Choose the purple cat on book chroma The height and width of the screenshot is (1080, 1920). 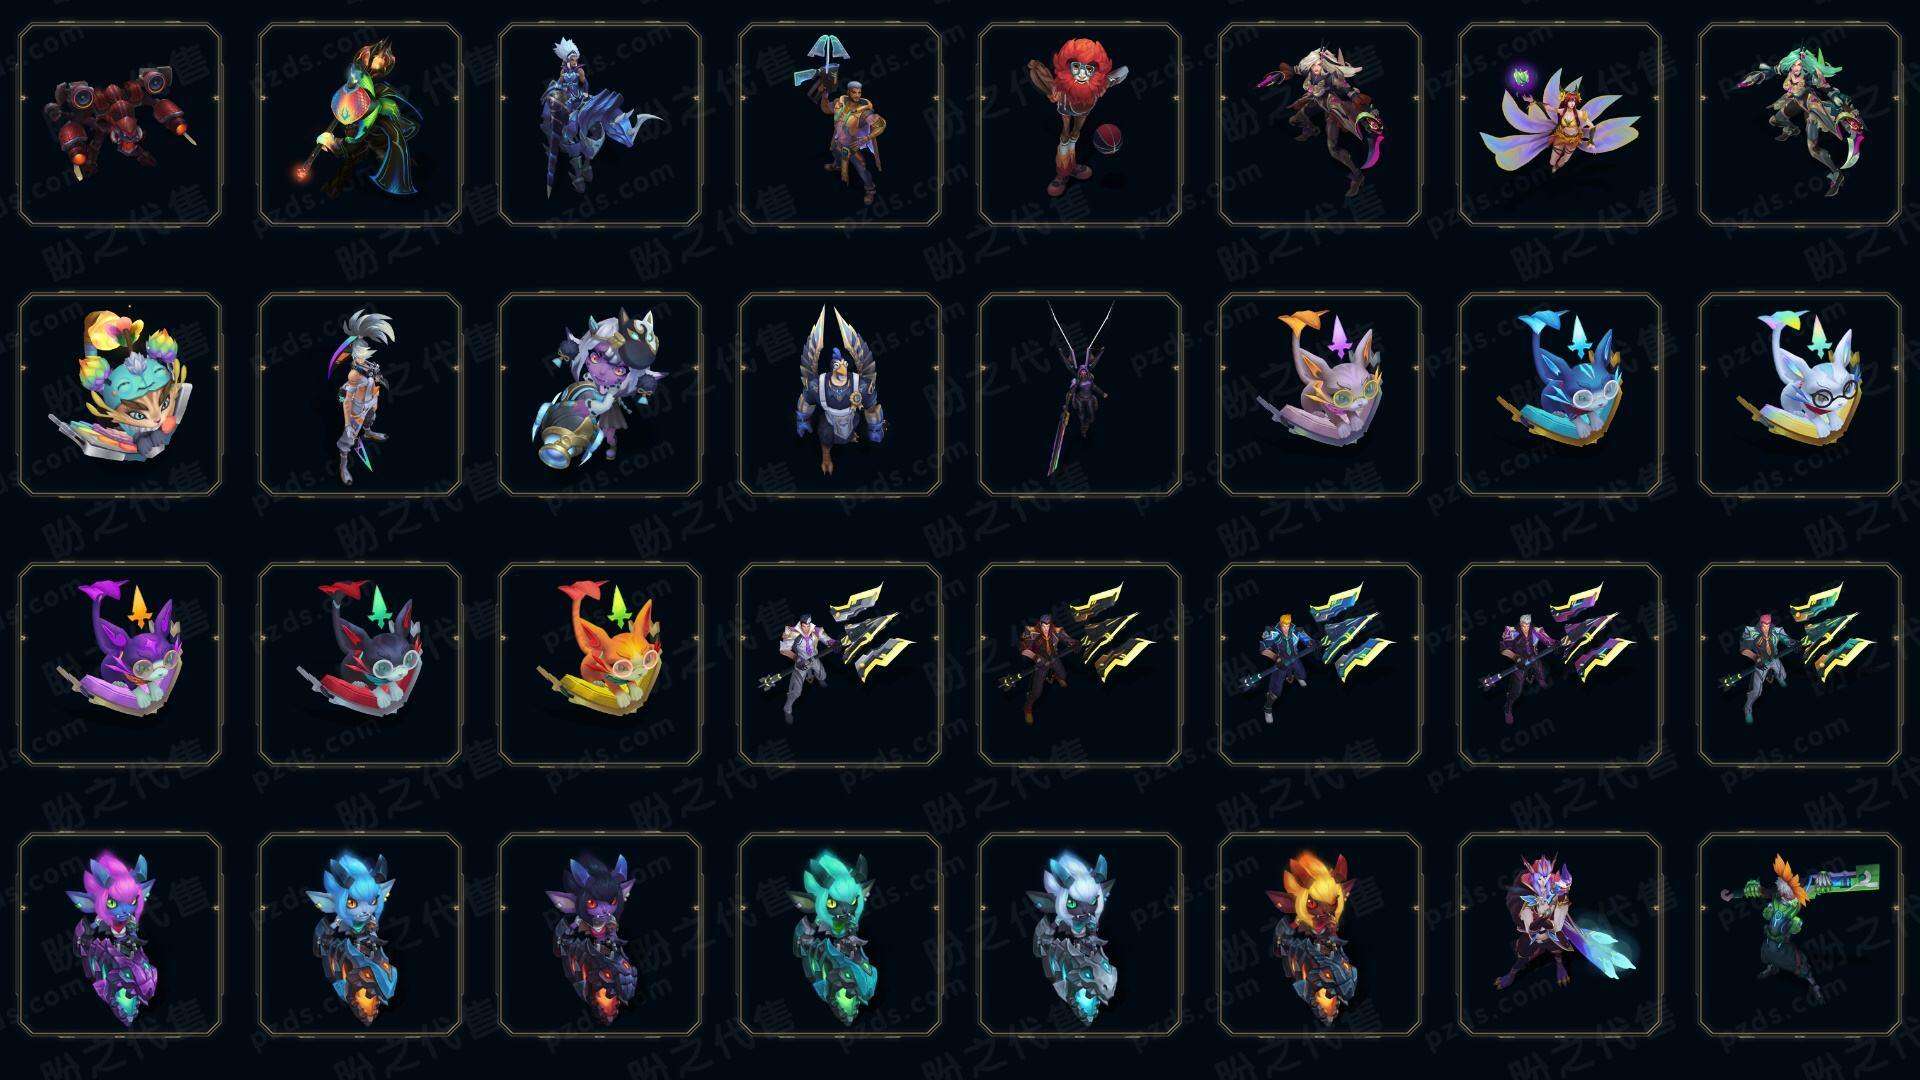[x=120, y=664]
